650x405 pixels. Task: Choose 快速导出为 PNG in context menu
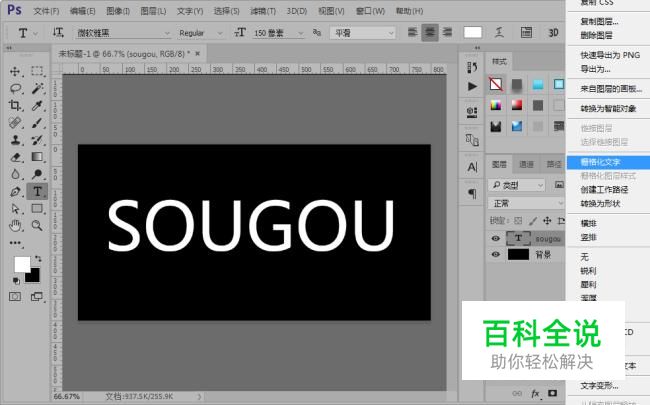click(610, 55)
